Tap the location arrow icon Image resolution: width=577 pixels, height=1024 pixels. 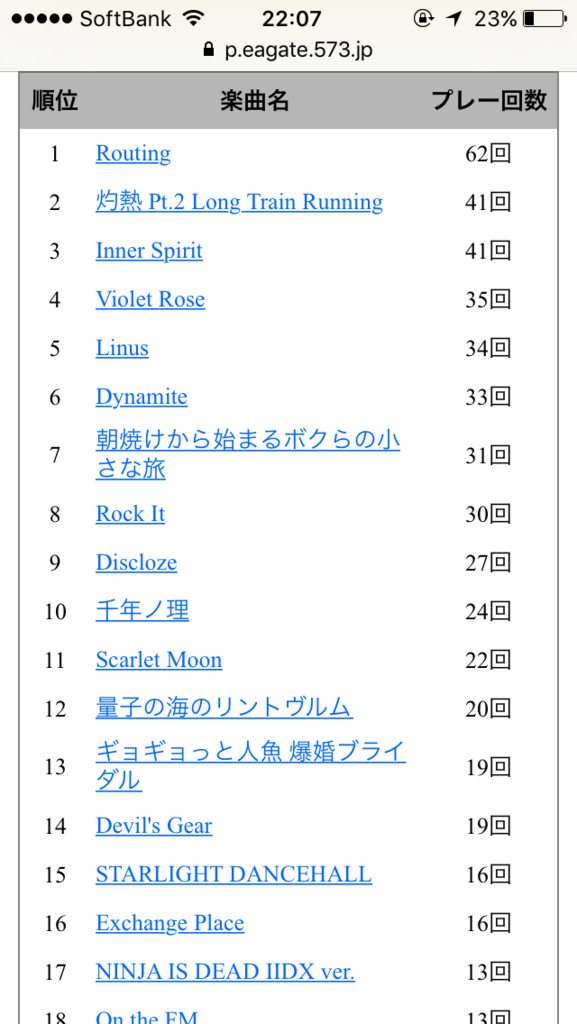point(454,18)
